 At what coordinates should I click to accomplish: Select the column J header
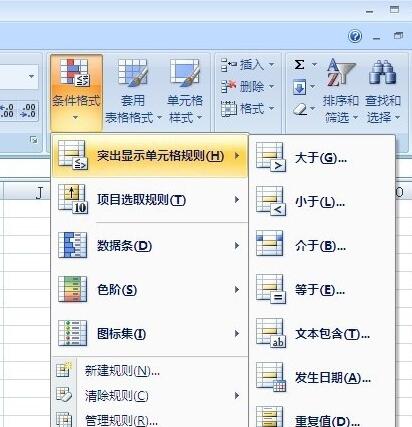coord(27,192)
